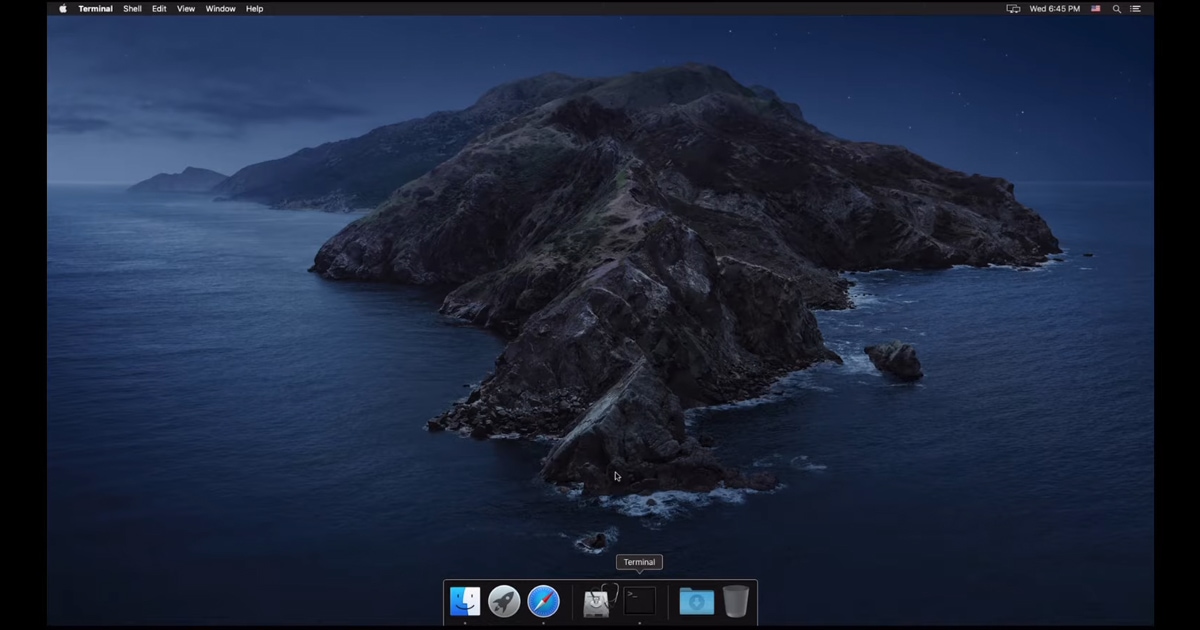Open Spotlight search magnifier icon

tap(1117, 9)
